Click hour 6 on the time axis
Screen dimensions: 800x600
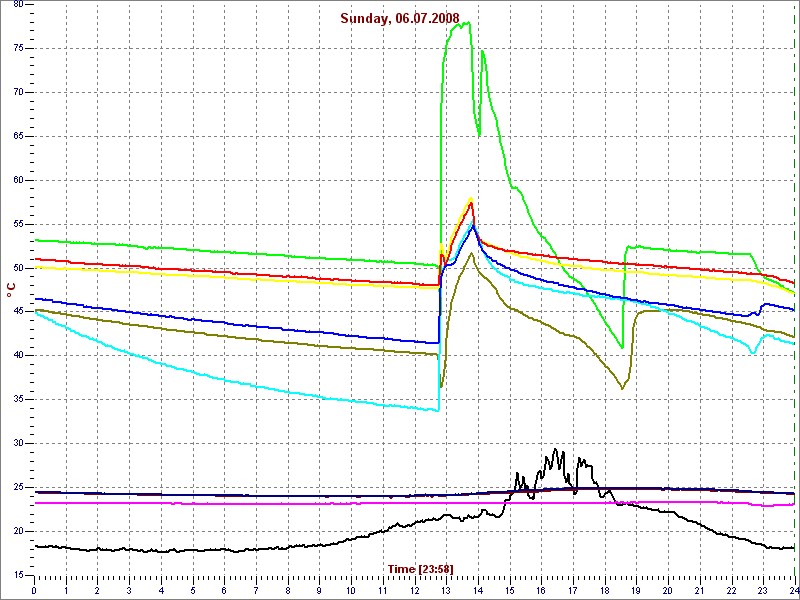pos(224,590)
